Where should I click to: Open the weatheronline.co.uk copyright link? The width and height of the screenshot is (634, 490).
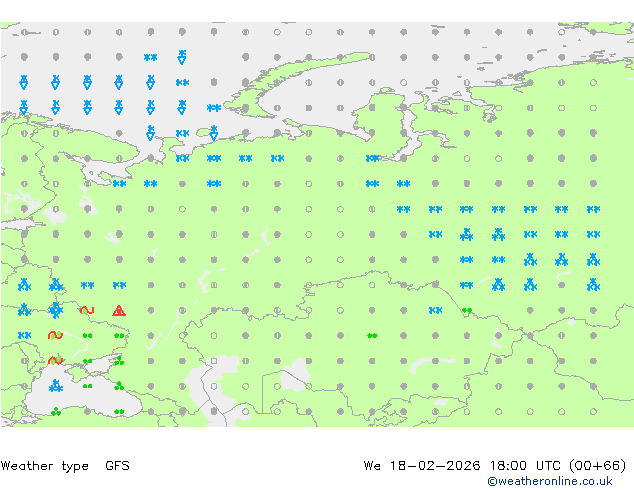point(549,481)
